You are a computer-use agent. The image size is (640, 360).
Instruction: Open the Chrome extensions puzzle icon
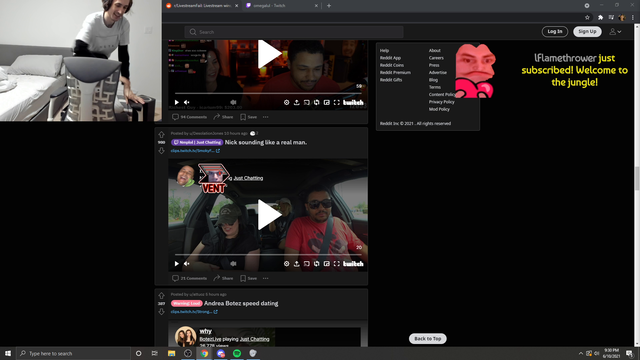(600, 18)
